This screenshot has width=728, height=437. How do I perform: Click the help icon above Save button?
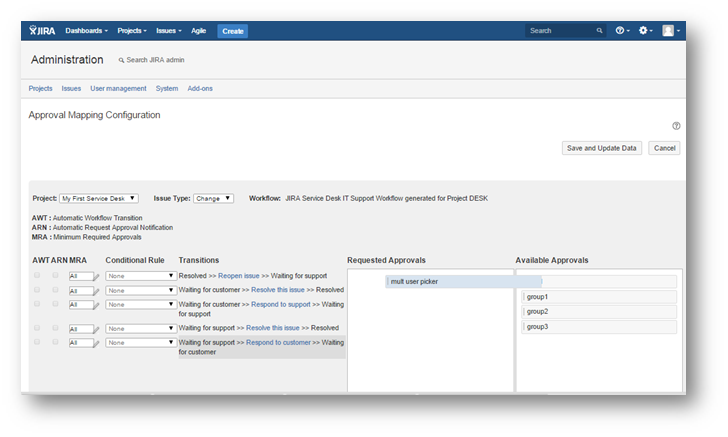pyautogui.click(x=676, y=126)
